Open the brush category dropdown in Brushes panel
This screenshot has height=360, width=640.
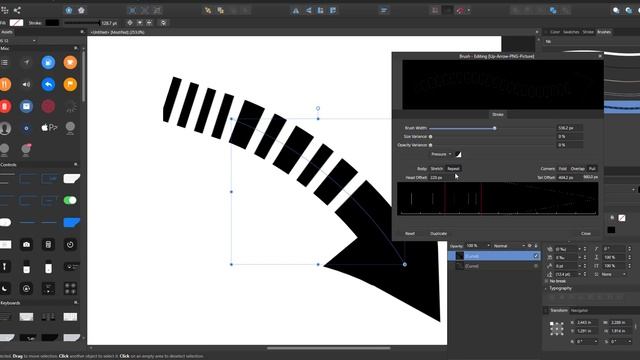point(592,42)
